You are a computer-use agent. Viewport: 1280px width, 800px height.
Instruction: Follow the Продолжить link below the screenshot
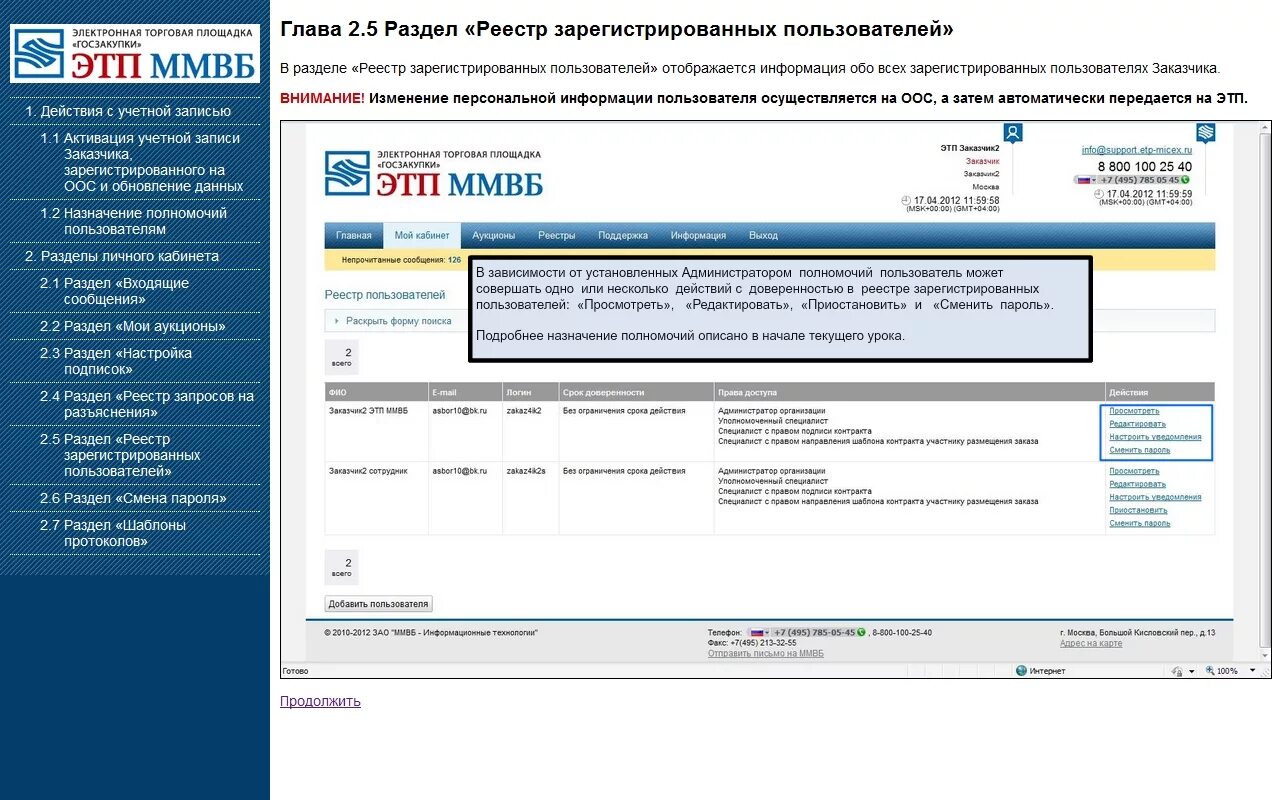(320, 701)
